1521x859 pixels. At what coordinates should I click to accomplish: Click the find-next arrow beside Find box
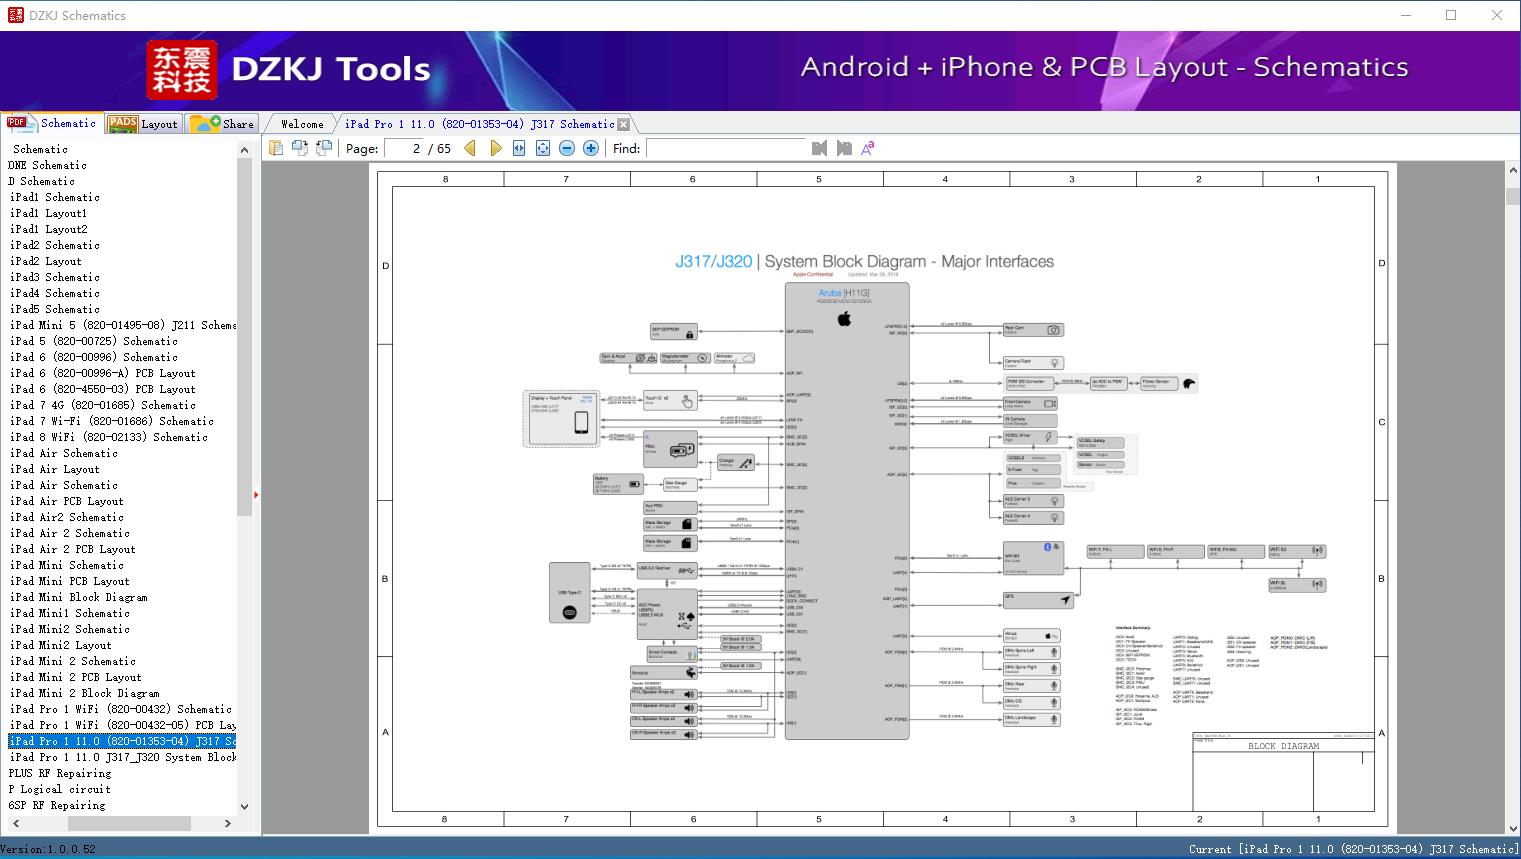[842, 147]
